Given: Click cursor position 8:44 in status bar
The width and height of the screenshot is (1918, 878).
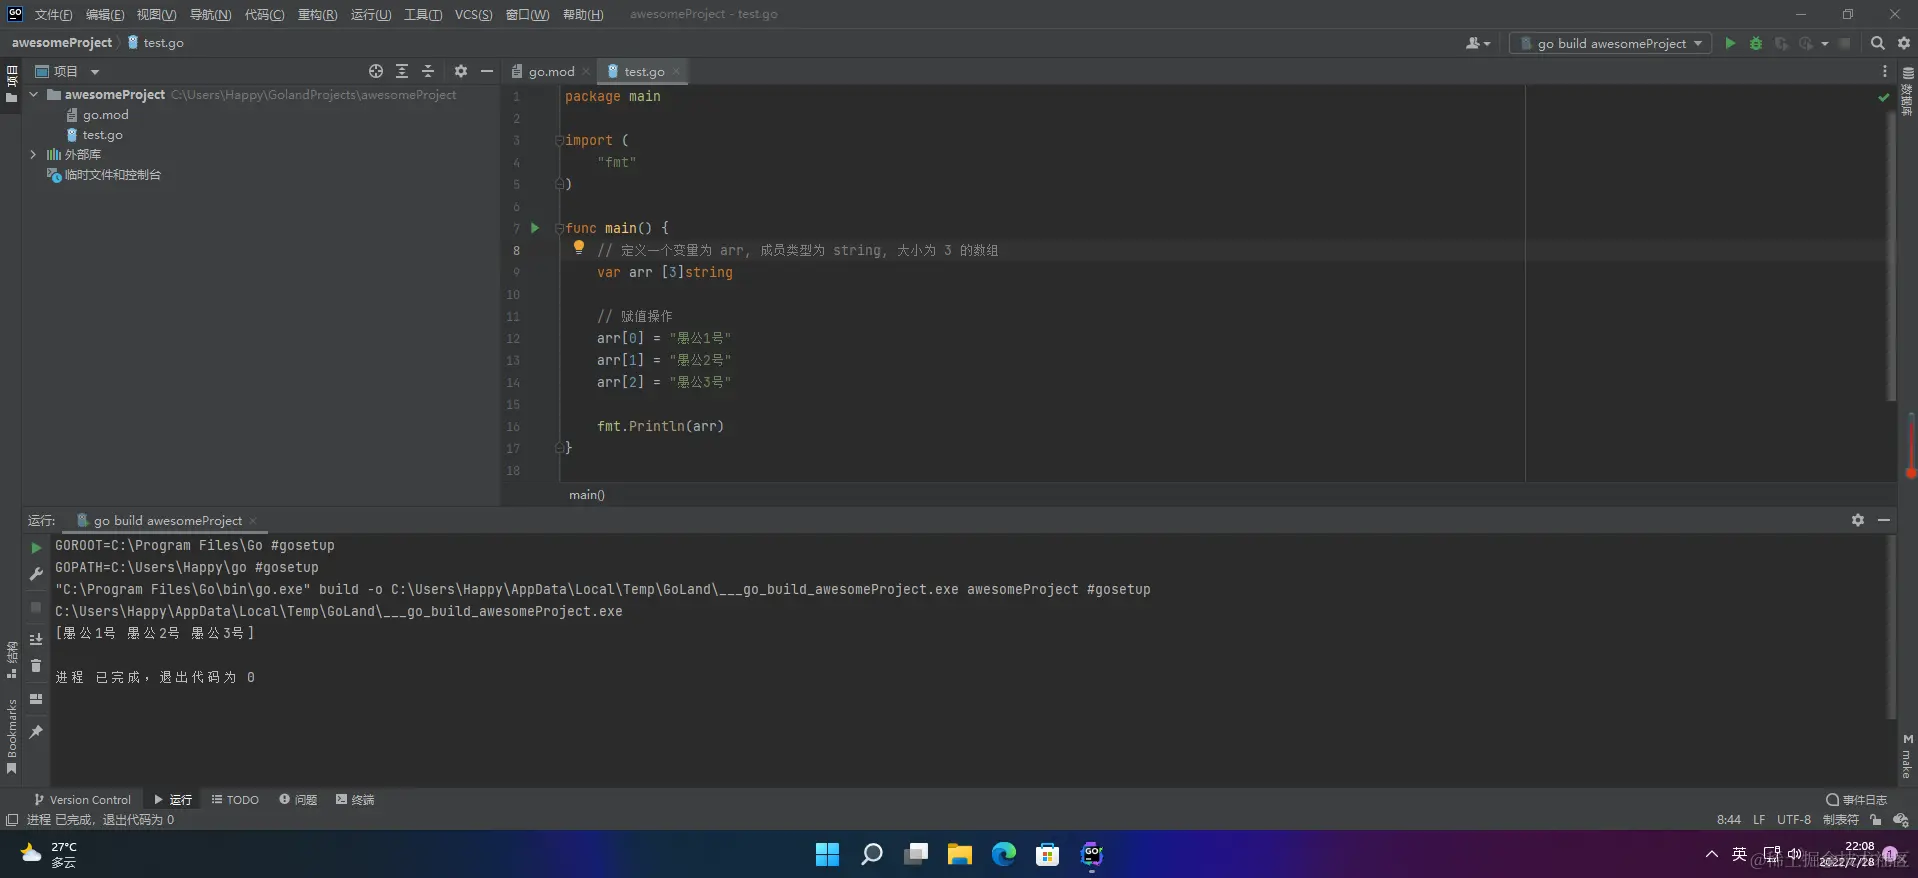Looking at the screenshot, I should tap(1728, 819).
